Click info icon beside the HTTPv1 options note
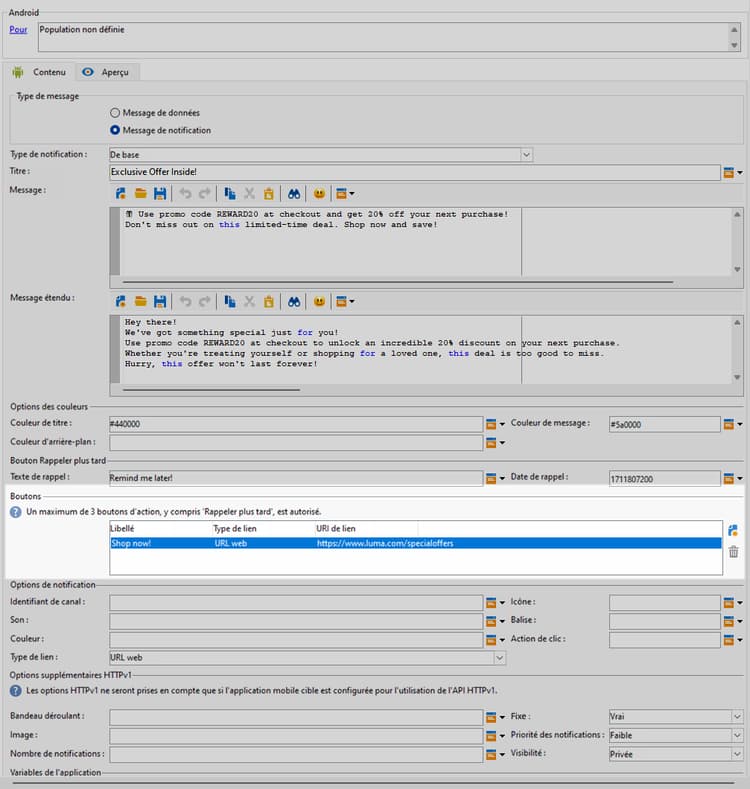Viewport: 750px width, 789px height. pyautogui.click(x=16, y=691)
